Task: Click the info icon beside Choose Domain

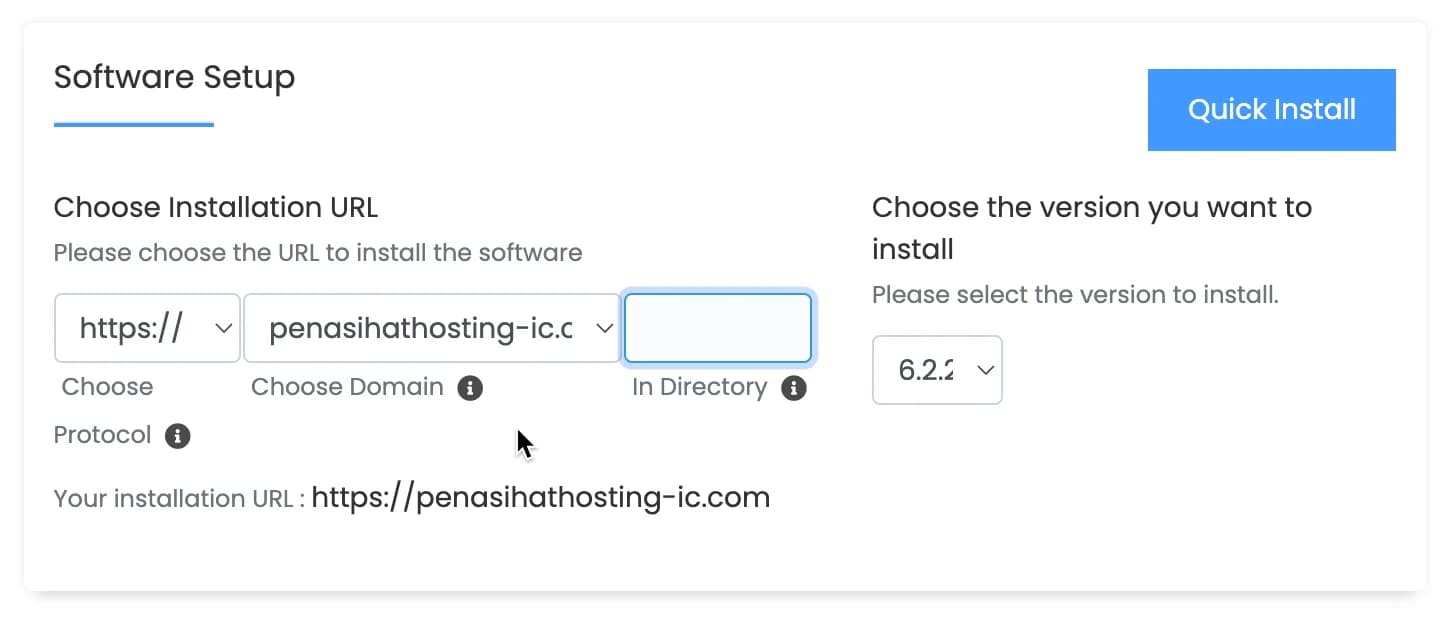Action: click(470, 387)
